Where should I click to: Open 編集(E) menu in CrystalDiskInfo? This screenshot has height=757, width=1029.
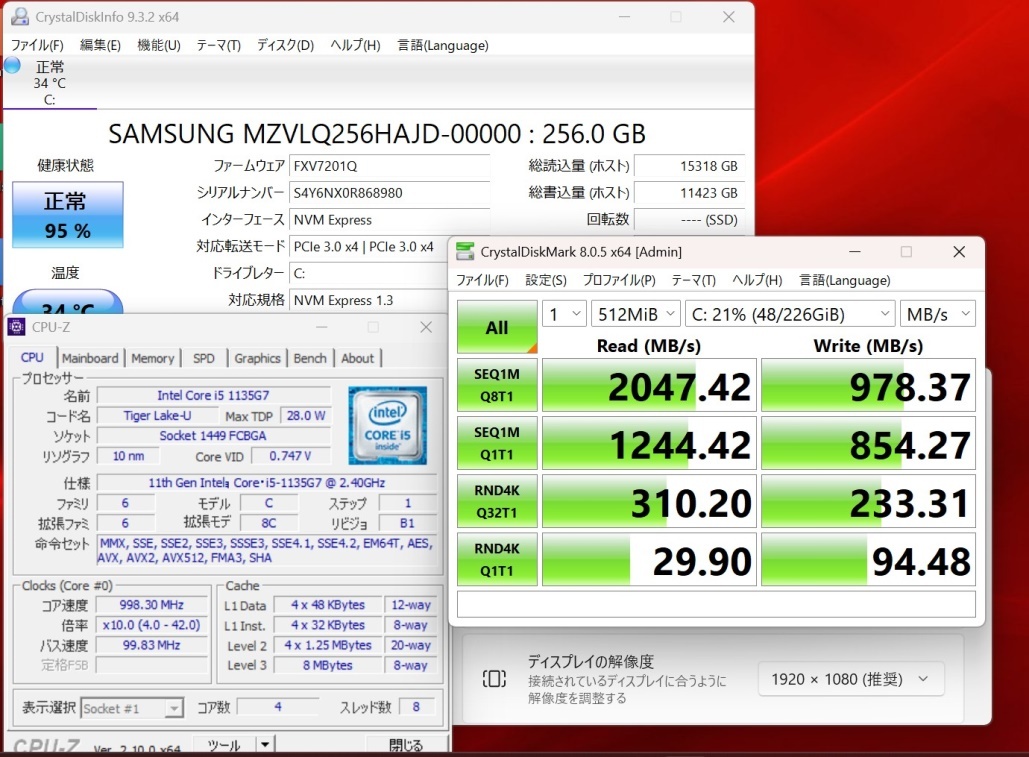pos(100,45)
